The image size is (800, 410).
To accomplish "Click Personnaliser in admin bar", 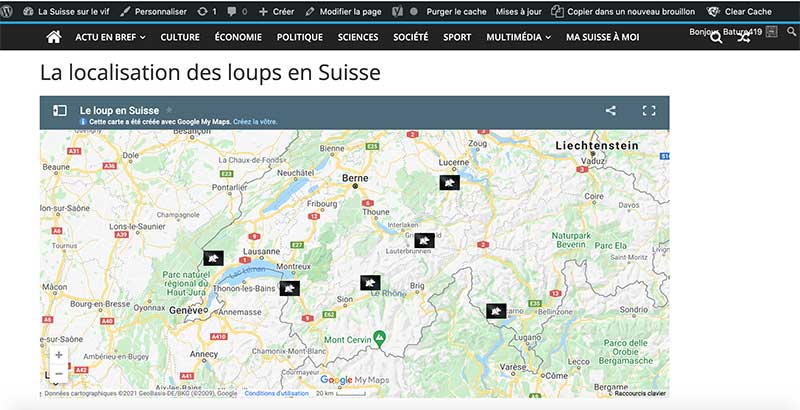I will click(x=154, y=11).
